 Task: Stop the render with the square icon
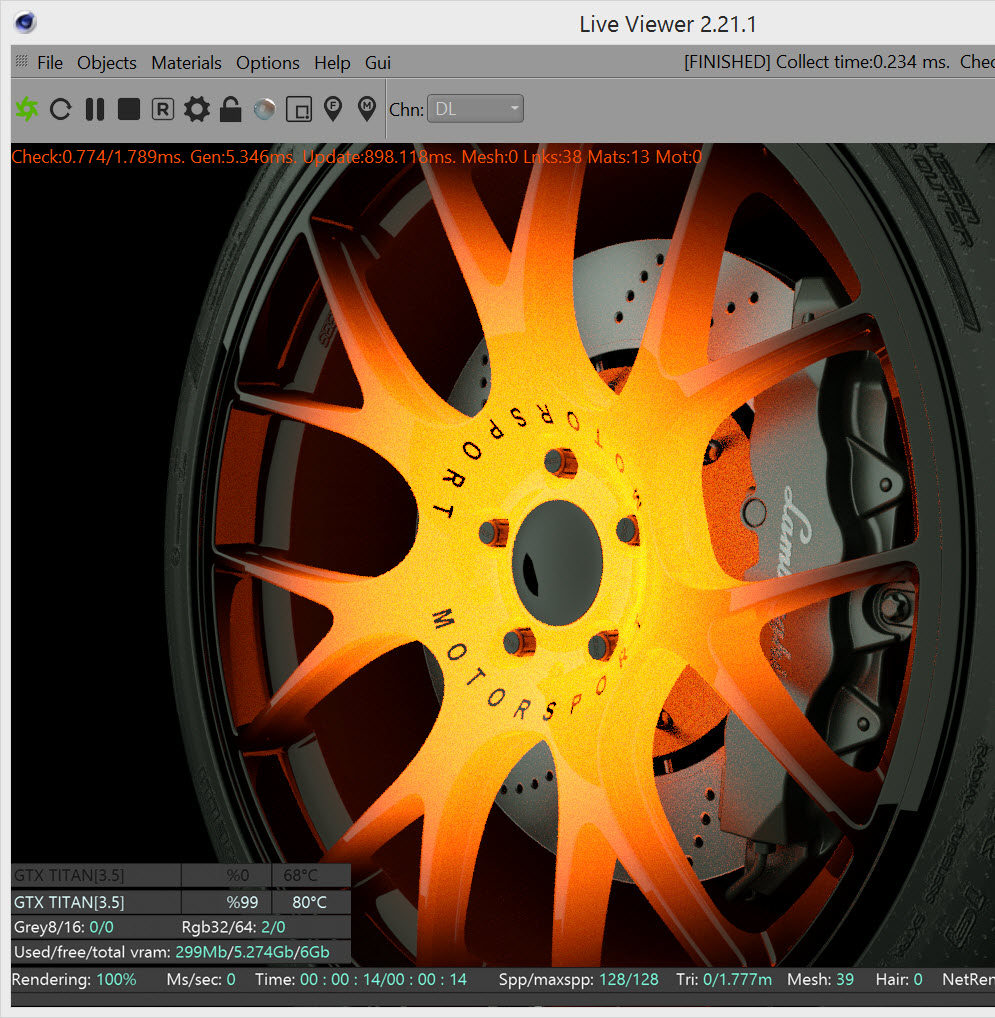129,109
